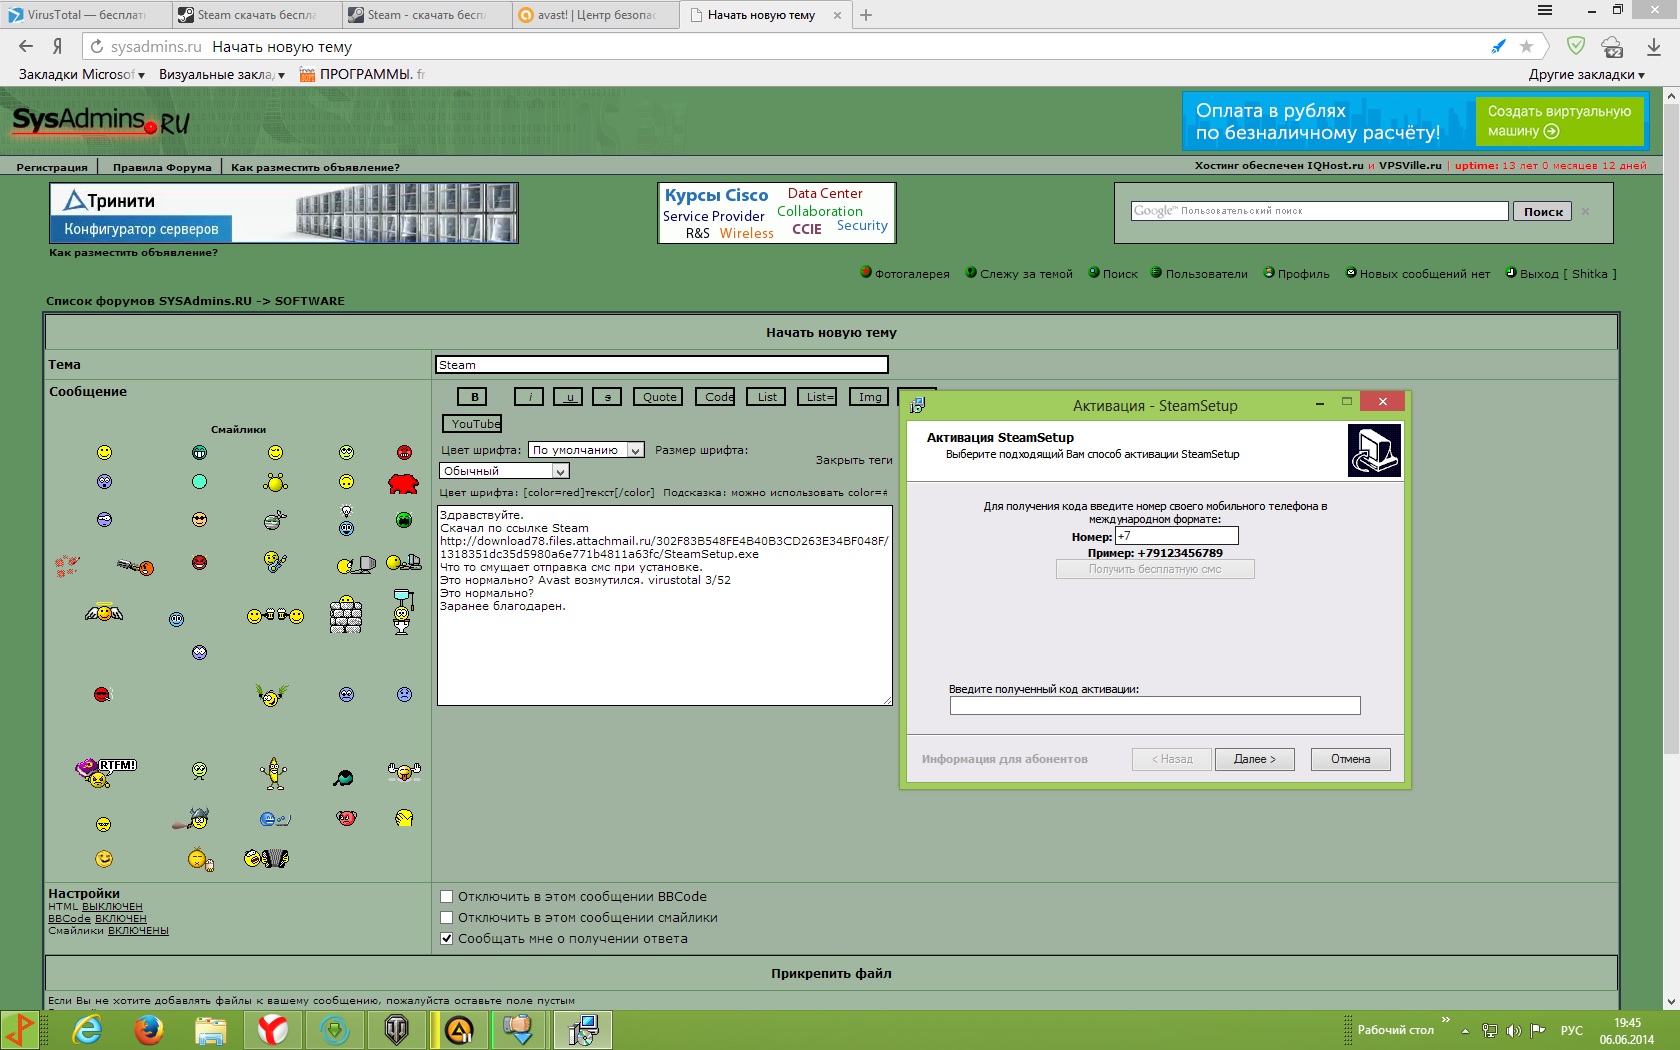1680x1050 pixels.
Task: Open the green download-arrow app on taskbar
Action: pos(334,1030)
